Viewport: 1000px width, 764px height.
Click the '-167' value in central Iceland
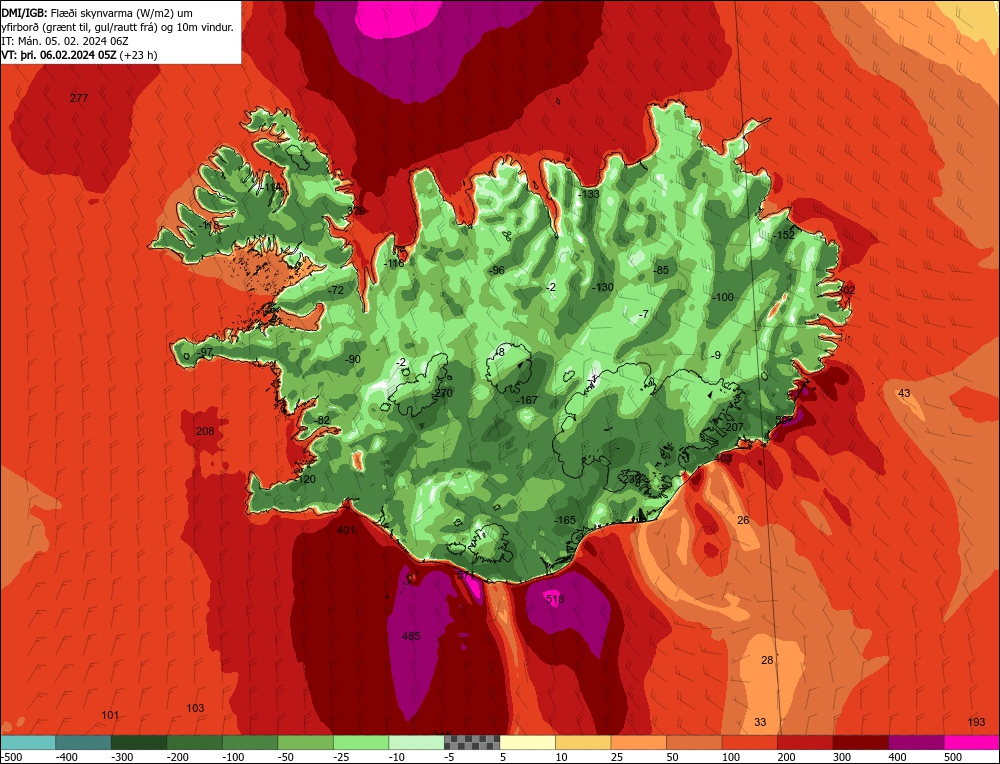point(526,400)
